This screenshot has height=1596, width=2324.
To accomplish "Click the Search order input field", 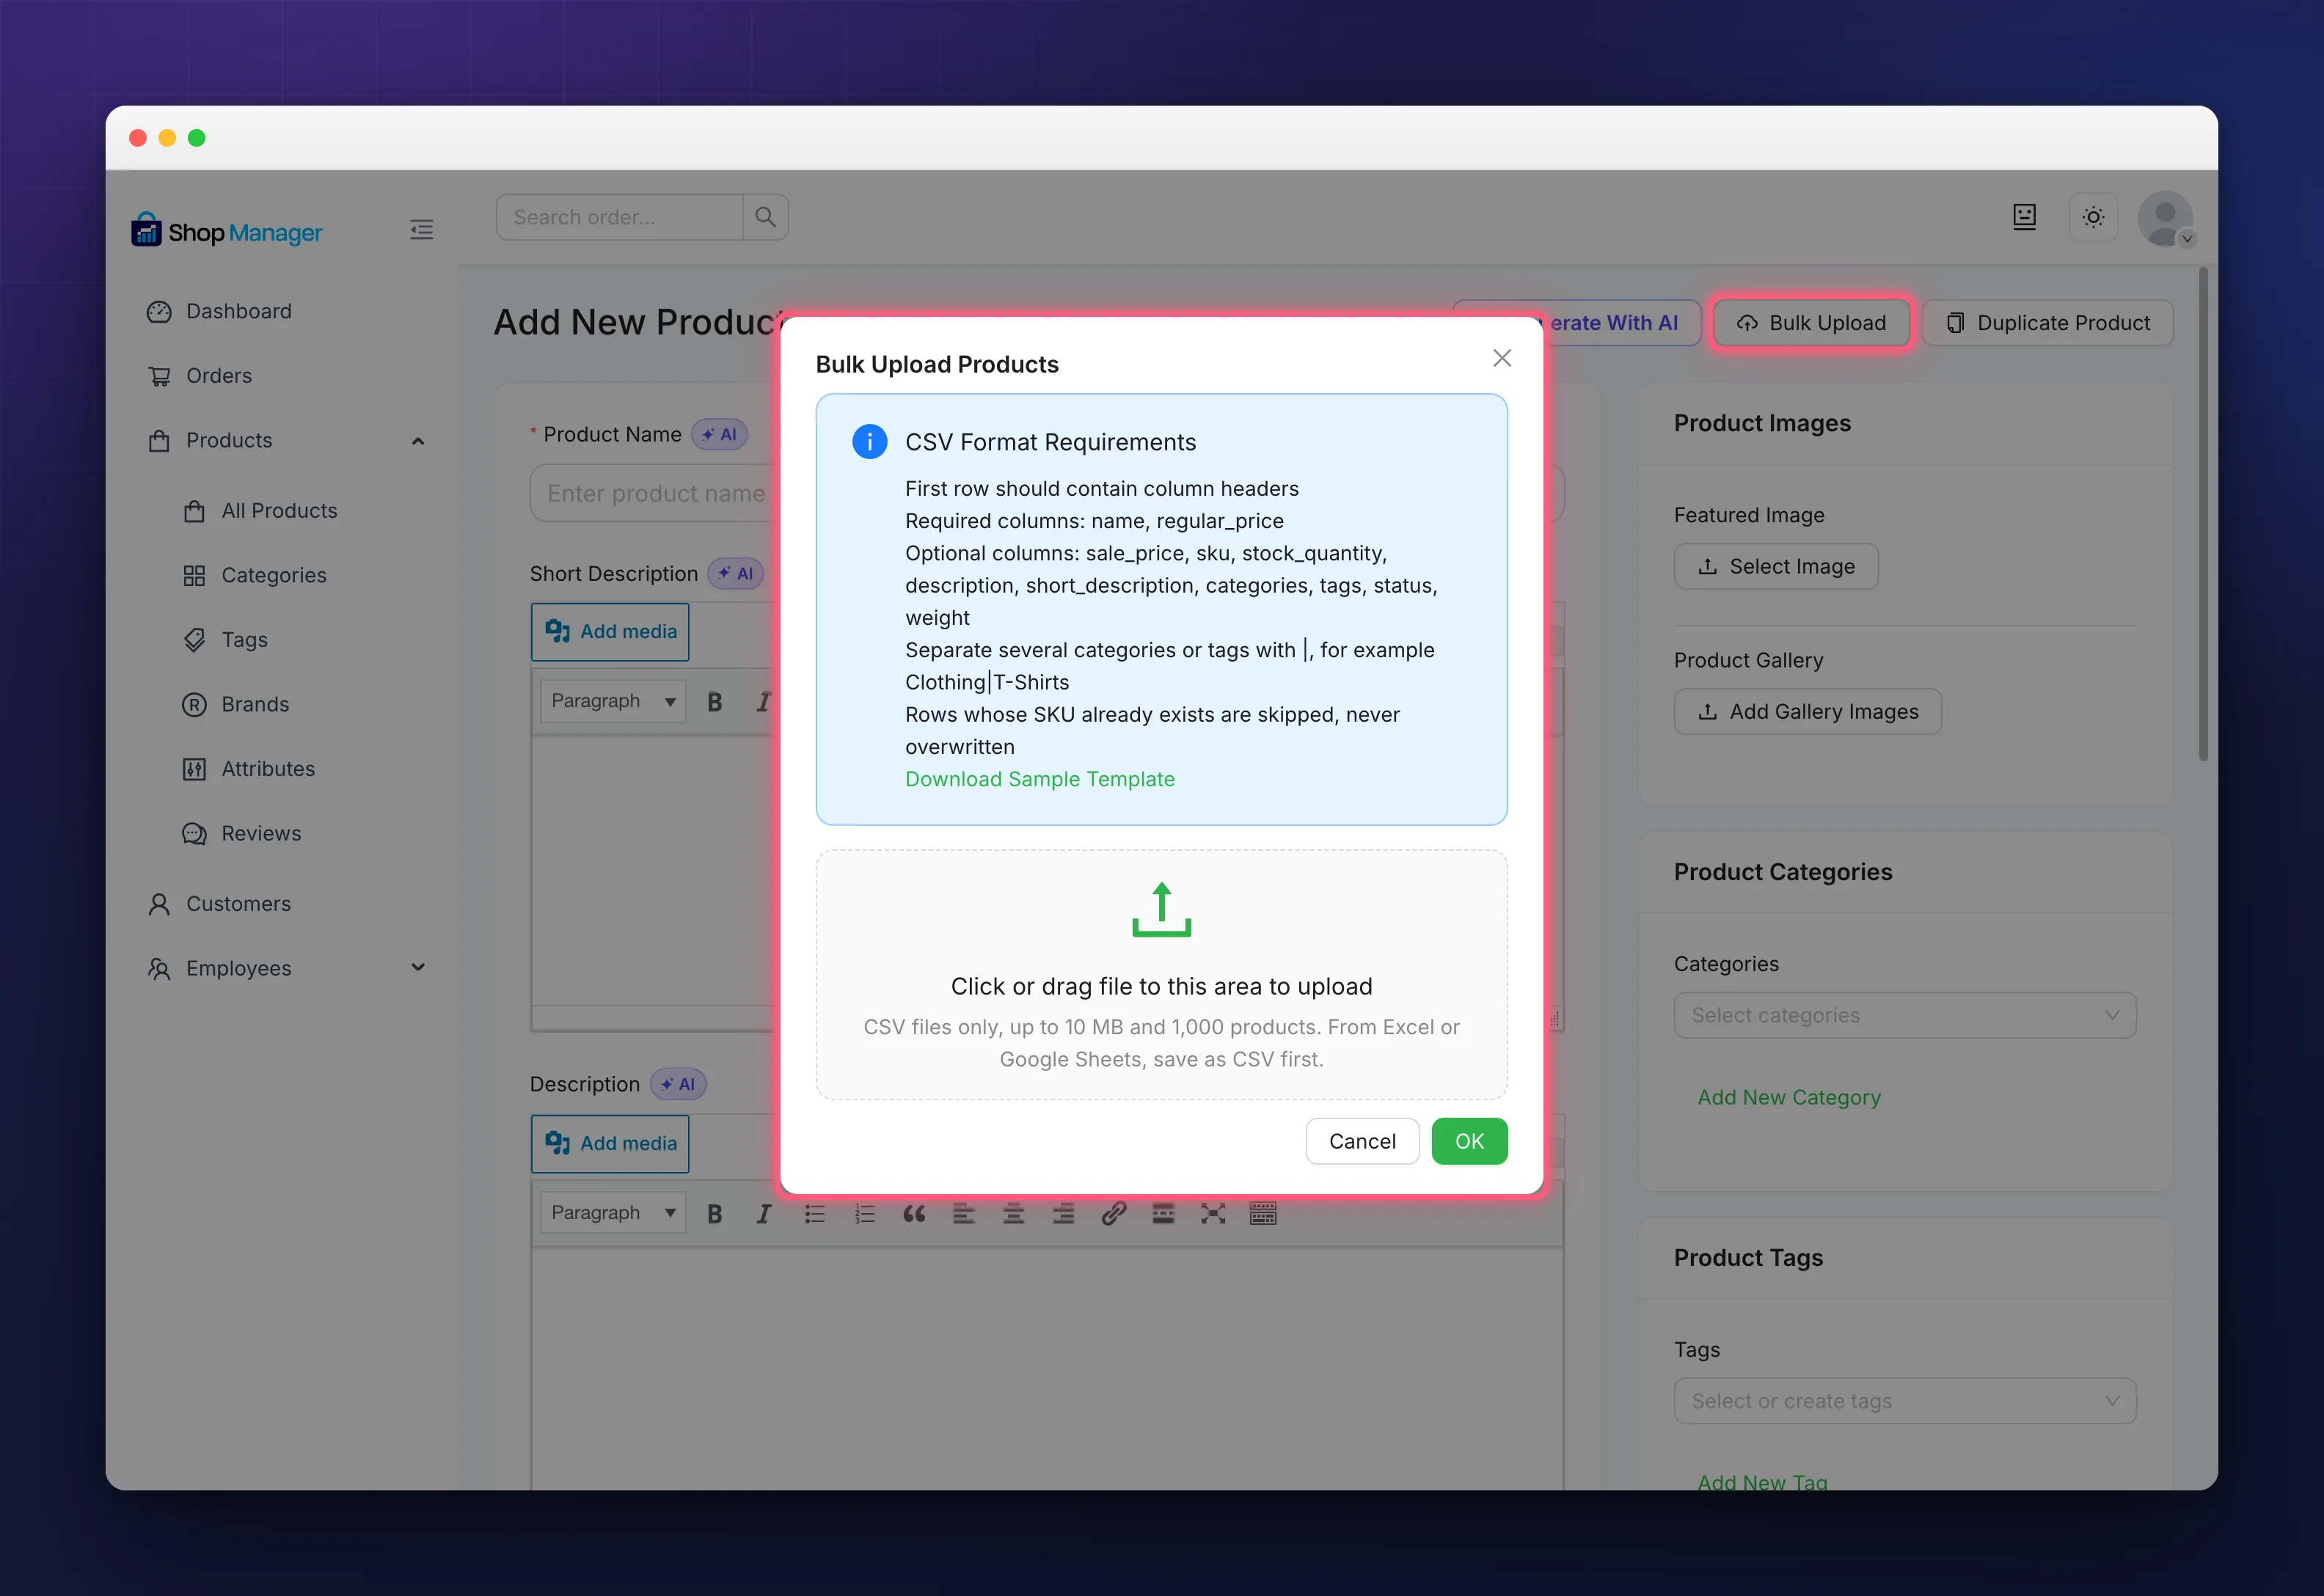I will click(x=620, y=217).
